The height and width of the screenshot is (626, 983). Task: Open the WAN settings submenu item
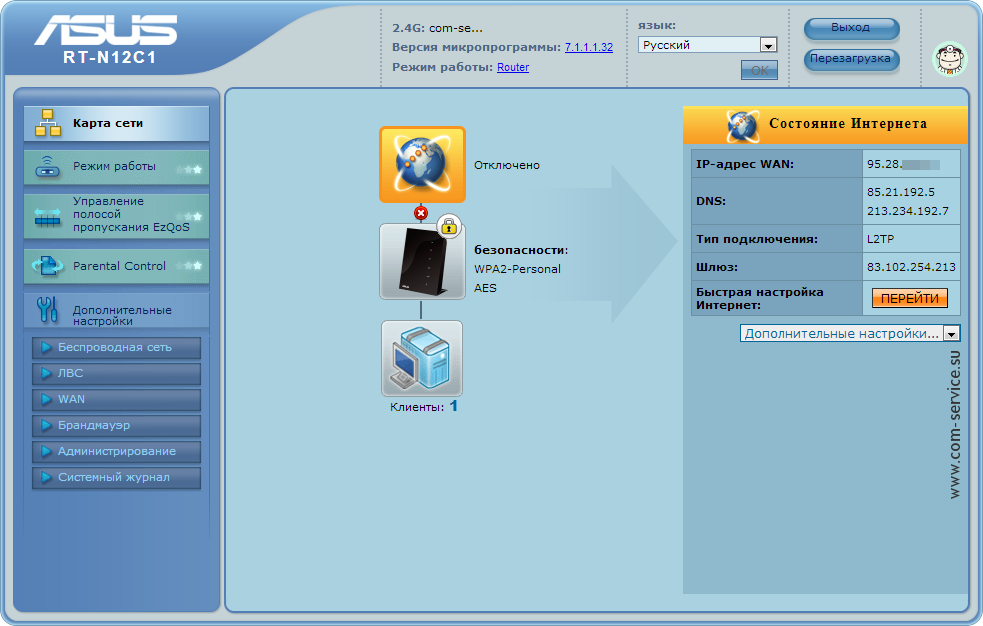tap(116, 400)
